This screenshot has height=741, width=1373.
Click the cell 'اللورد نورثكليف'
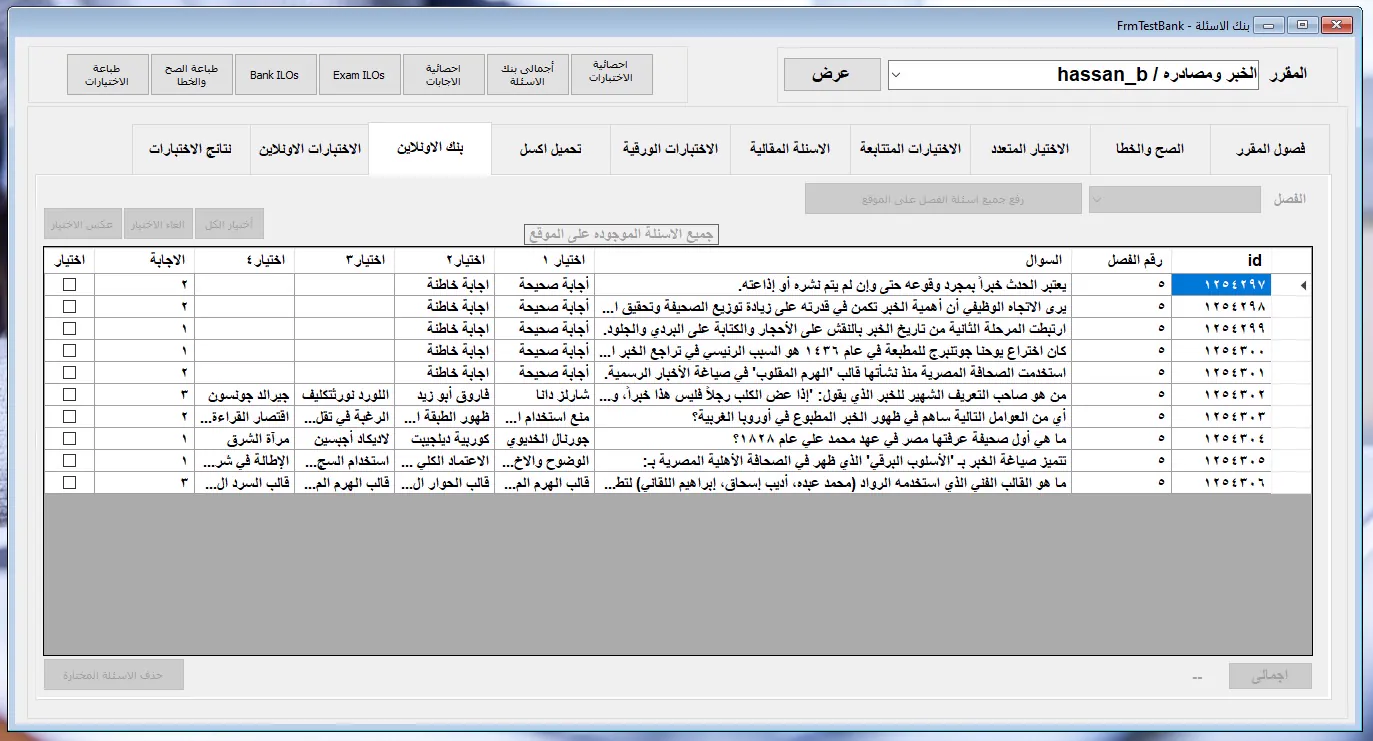344,394
